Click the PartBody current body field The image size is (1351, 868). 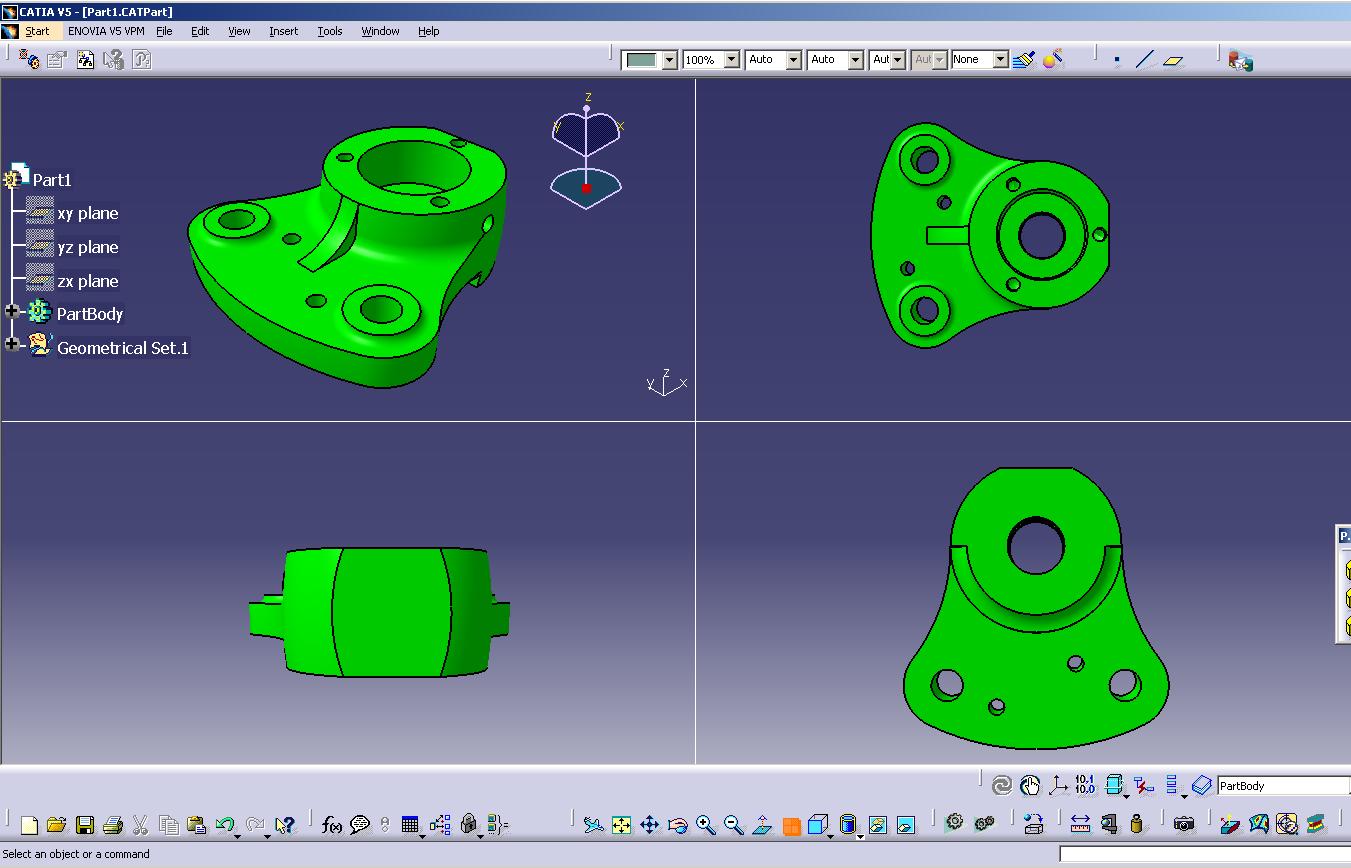click(1283, 786)
